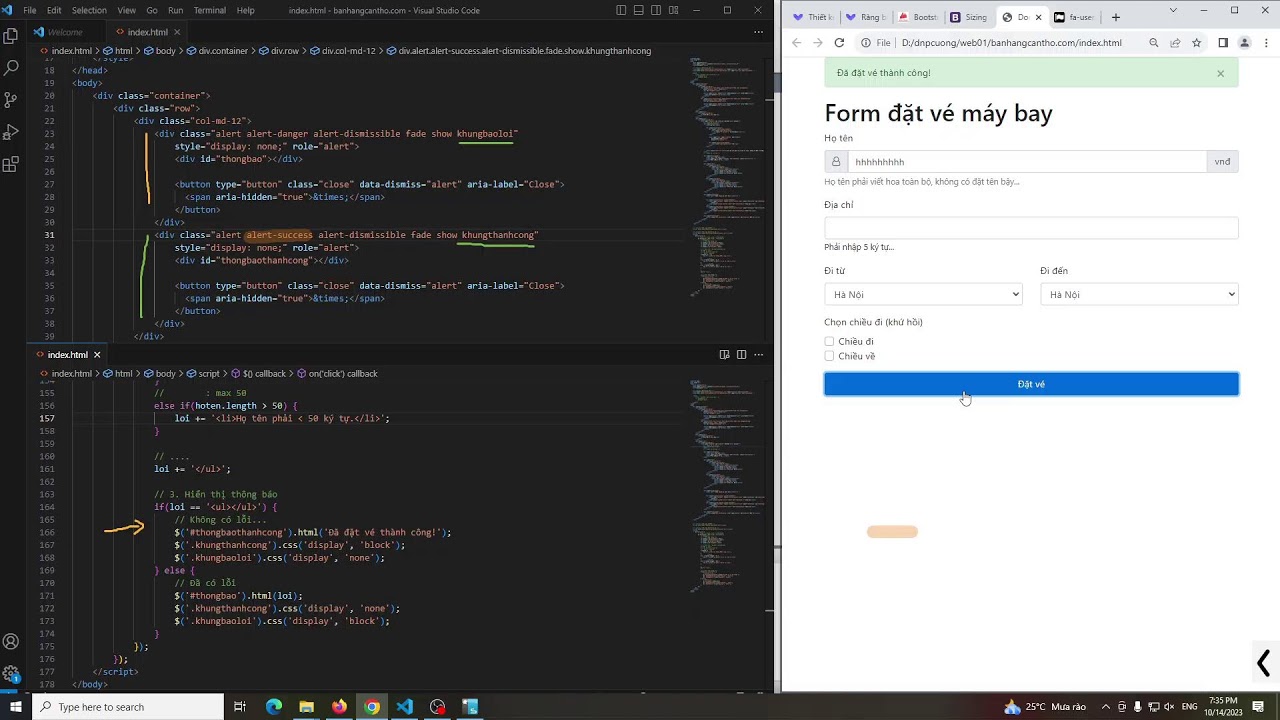
Task: Click taskbar search box
Action: (x=128, y=707)
